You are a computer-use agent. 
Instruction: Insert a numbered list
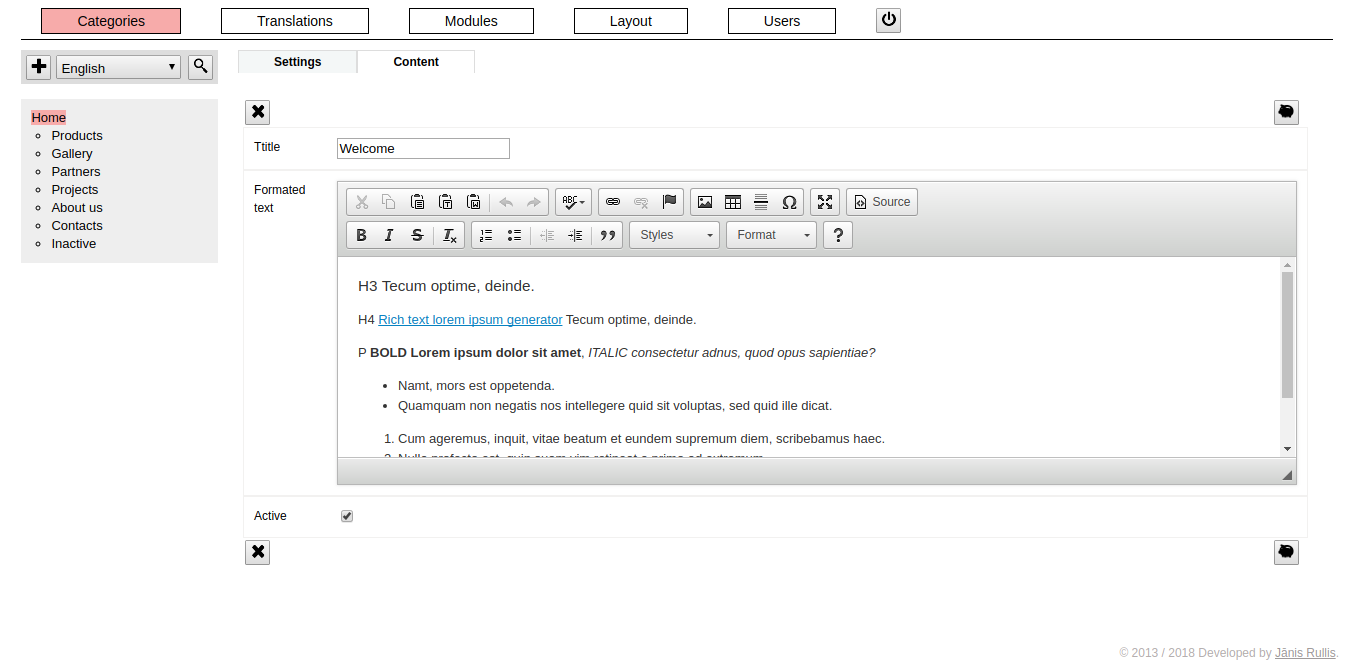pos(486,235)
